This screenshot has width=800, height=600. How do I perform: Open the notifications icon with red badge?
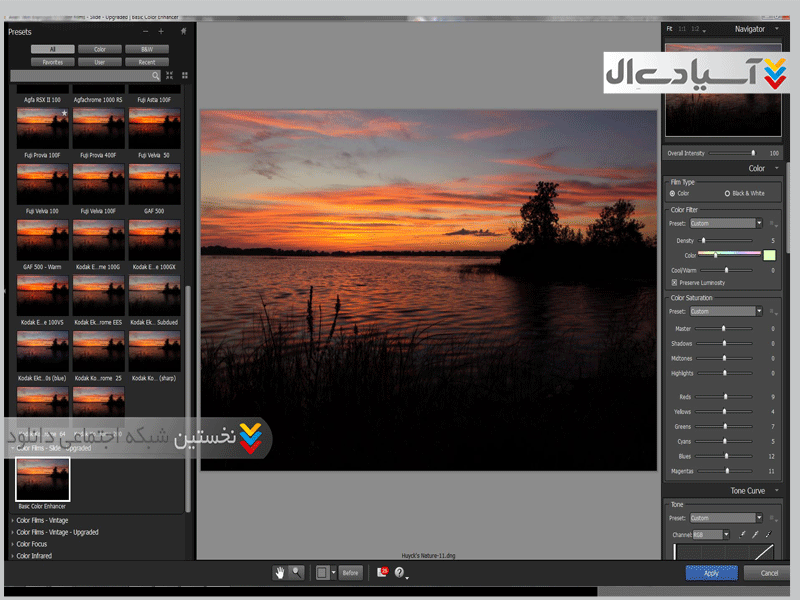pyautogui.click(x=383, y=573)
